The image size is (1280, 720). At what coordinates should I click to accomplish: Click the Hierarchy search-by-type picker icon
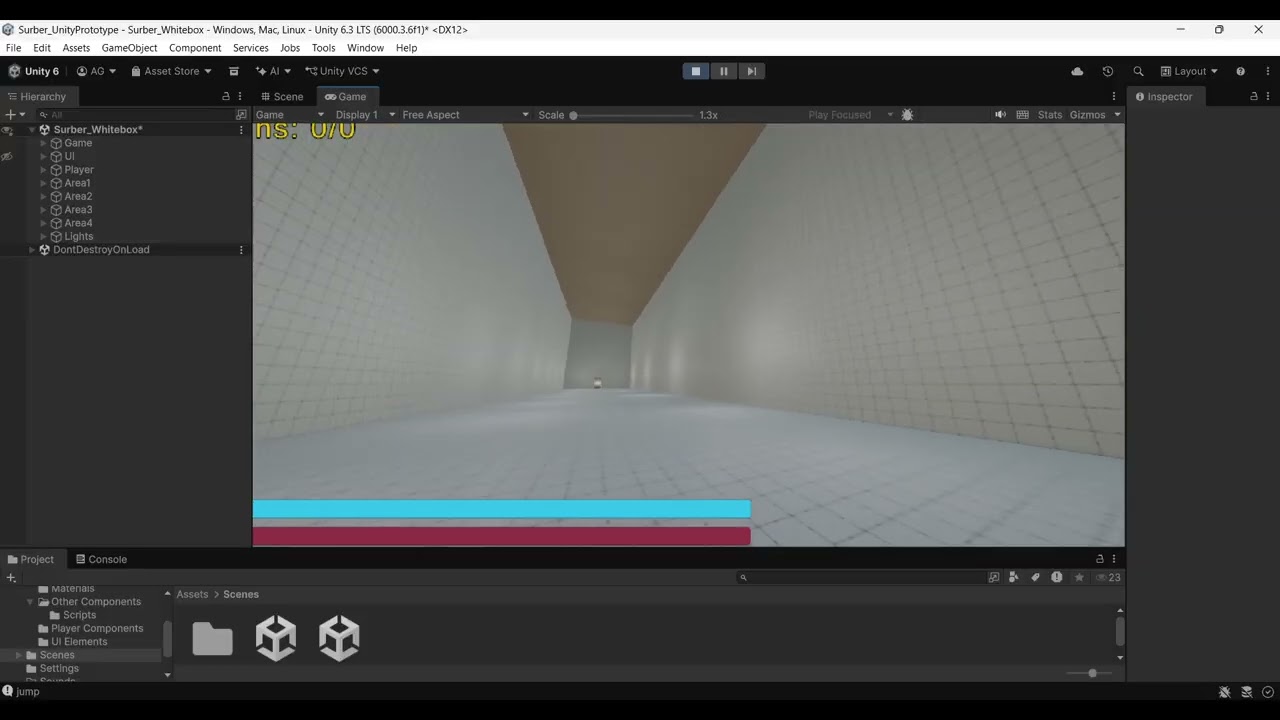click(241, 115)
